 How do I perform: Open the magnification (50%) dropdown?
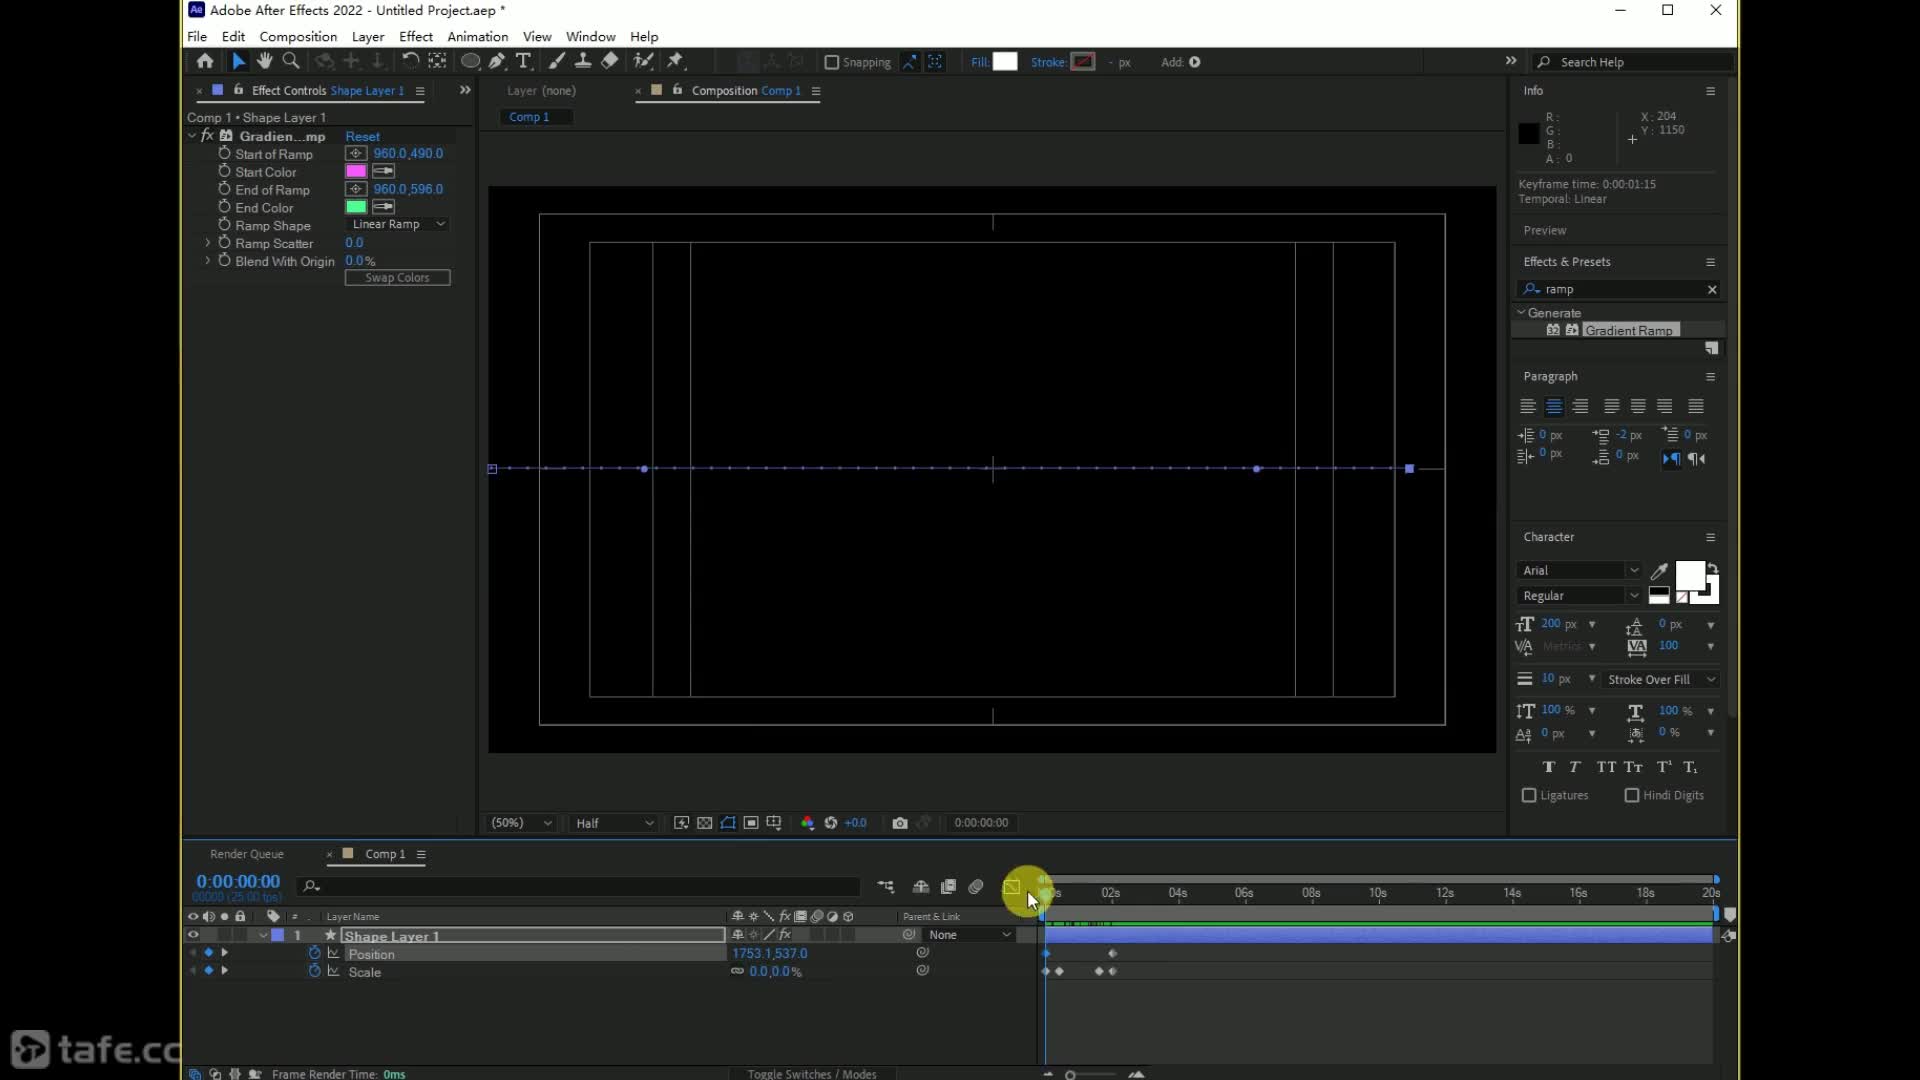pyautogui.click(x=521, y=823)
